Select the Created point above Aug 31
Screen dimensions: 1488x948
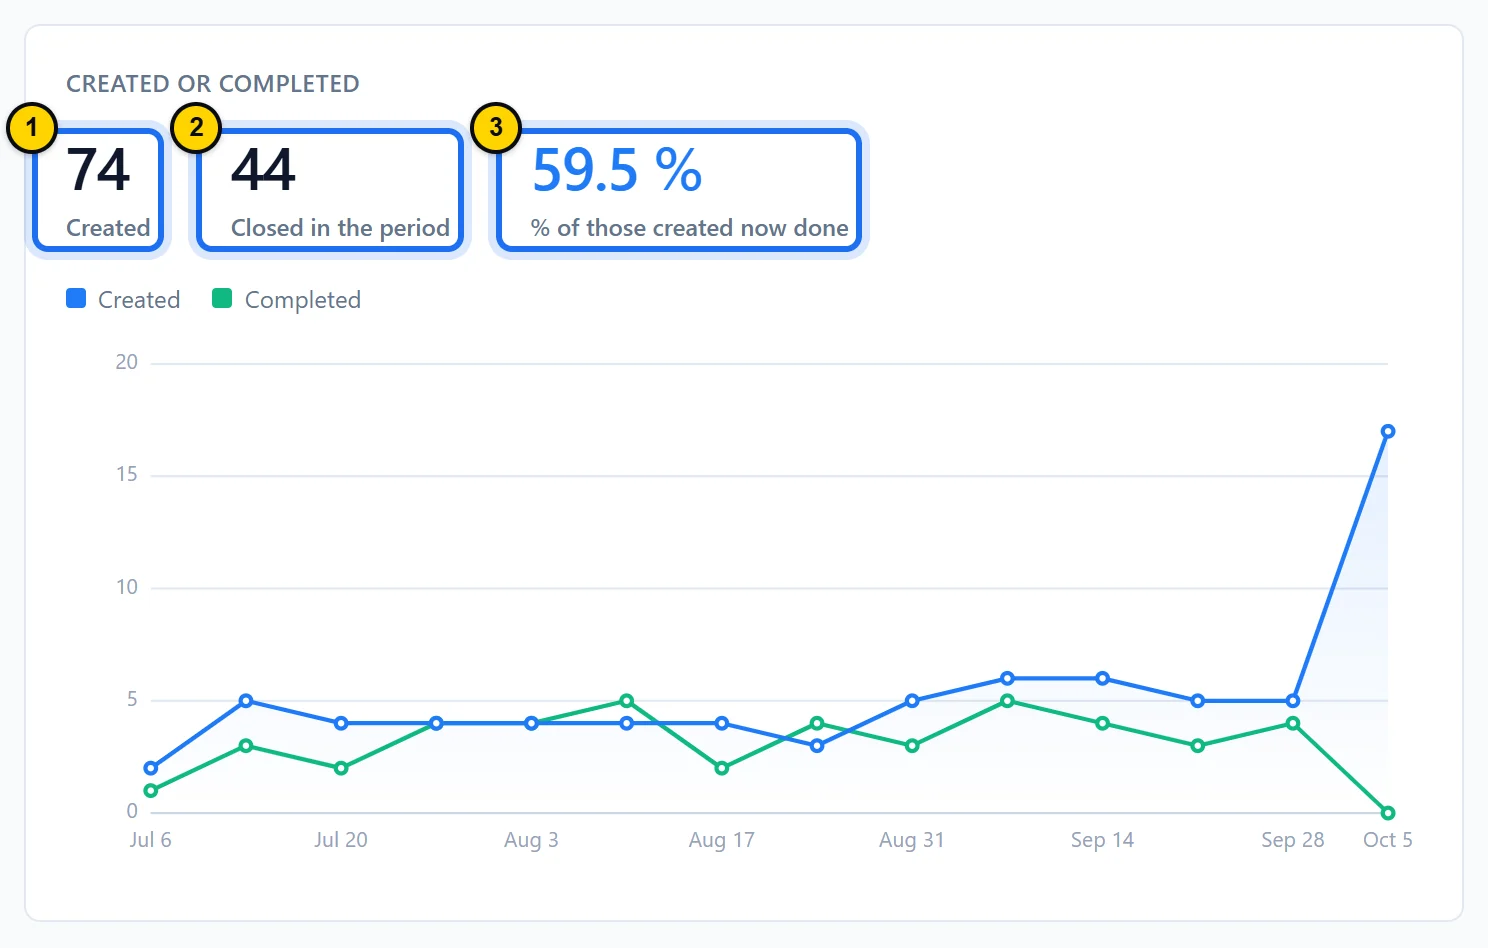(x=912, y=701)
